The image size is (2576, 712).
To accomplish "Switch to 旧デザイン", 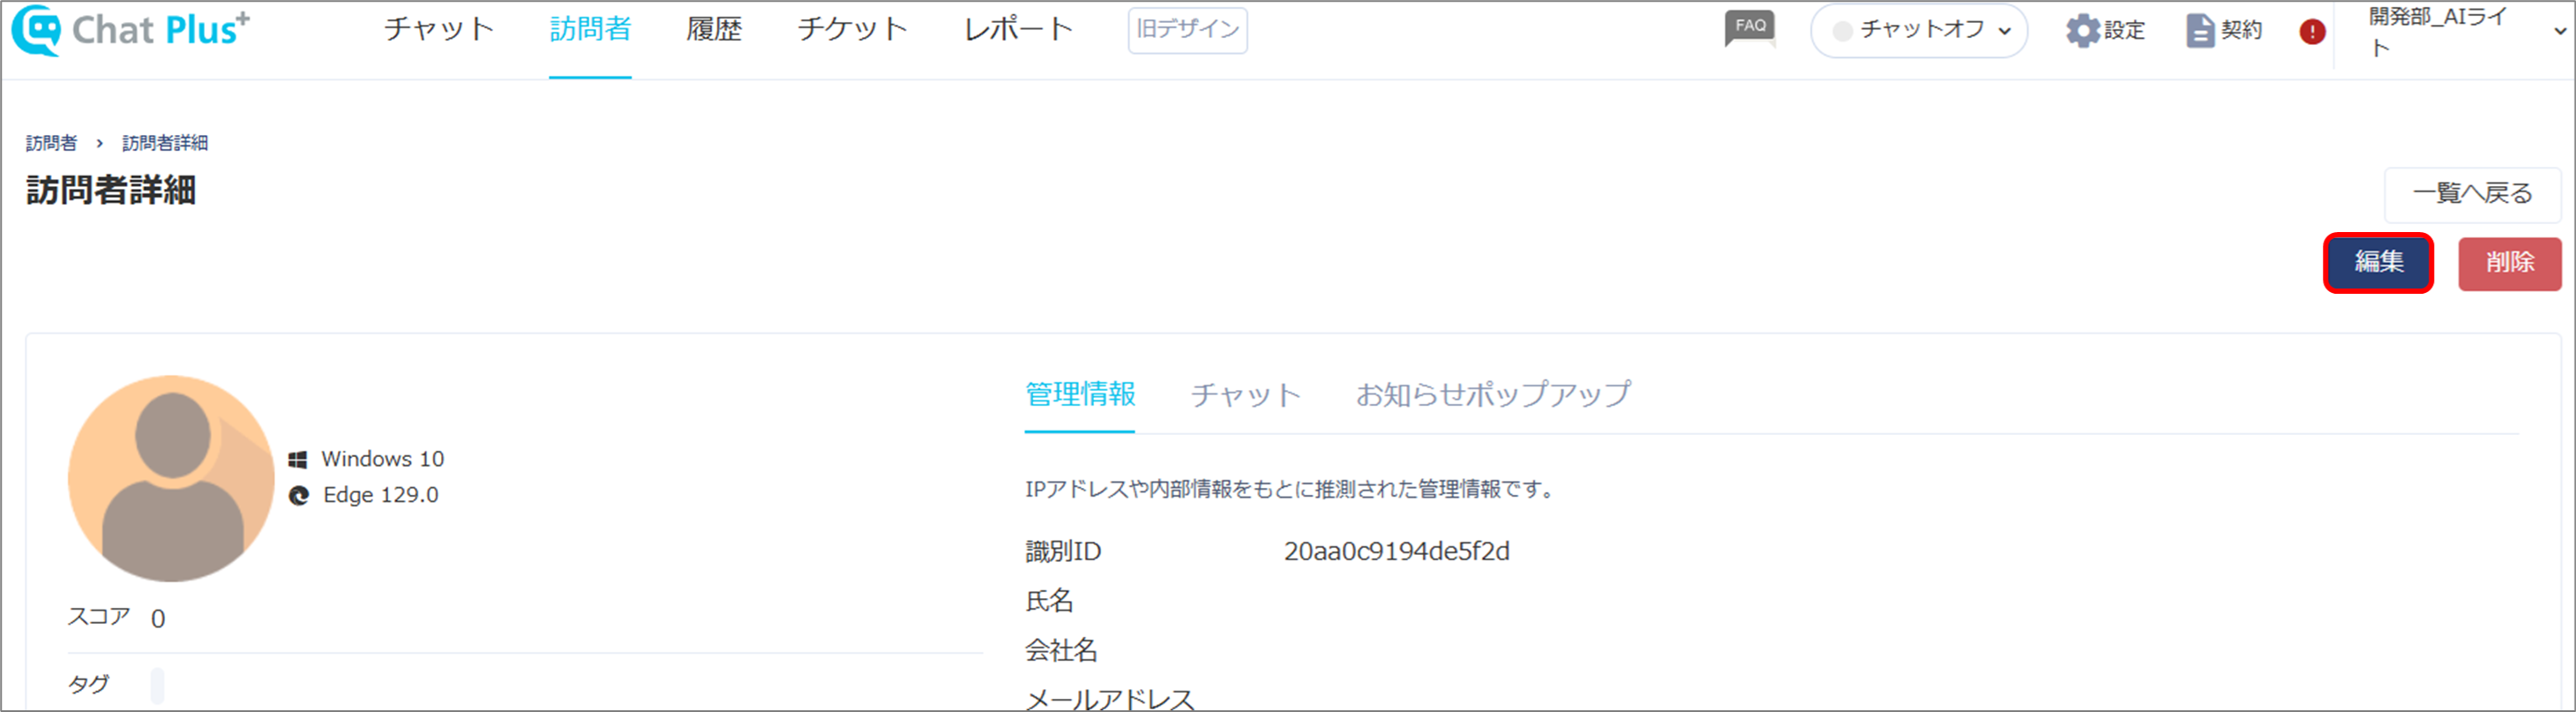I will pyautogui.click(x=1187, y=30).
